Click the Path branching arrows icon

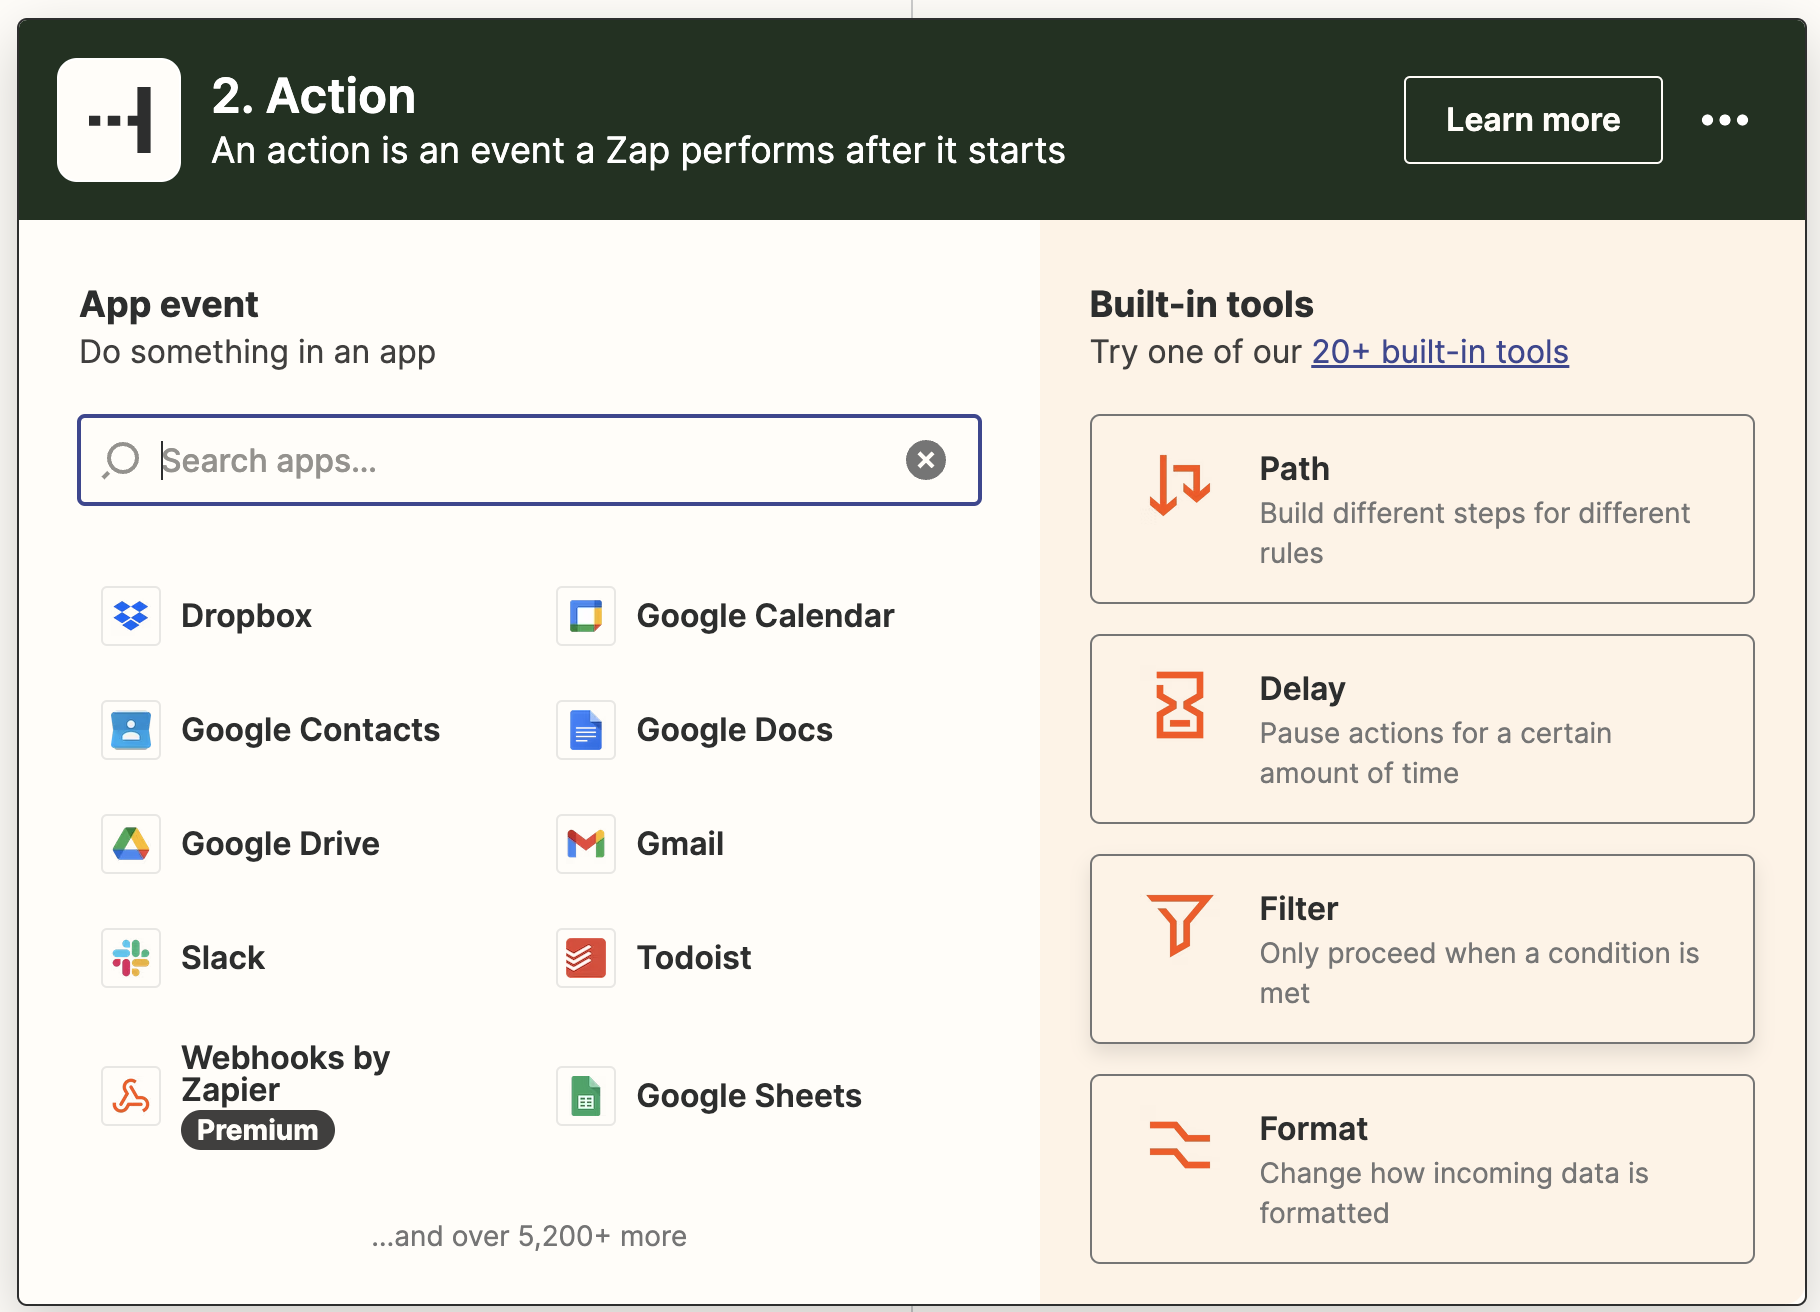click(1180, 485)
